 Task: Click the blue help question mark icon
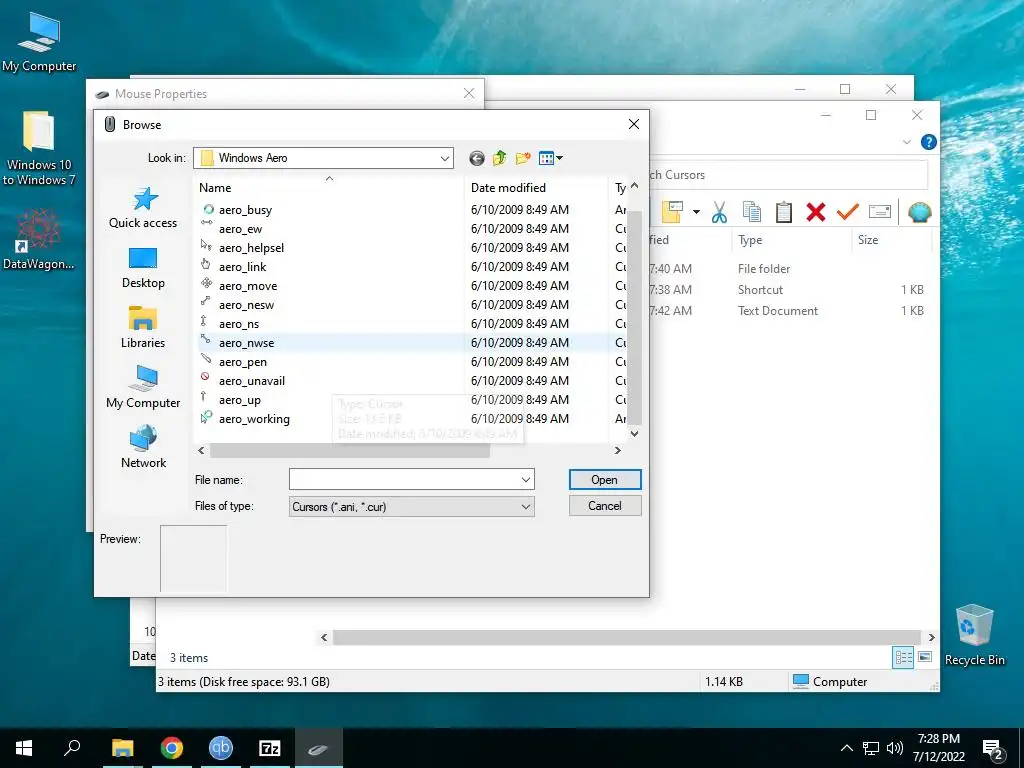click(x=929, y=142)
